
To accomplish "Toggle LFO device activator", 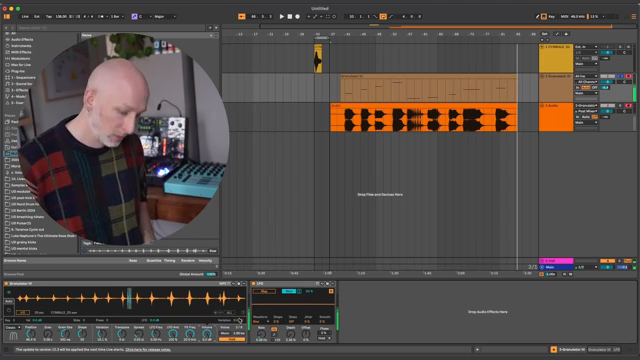I will [253, 284].
